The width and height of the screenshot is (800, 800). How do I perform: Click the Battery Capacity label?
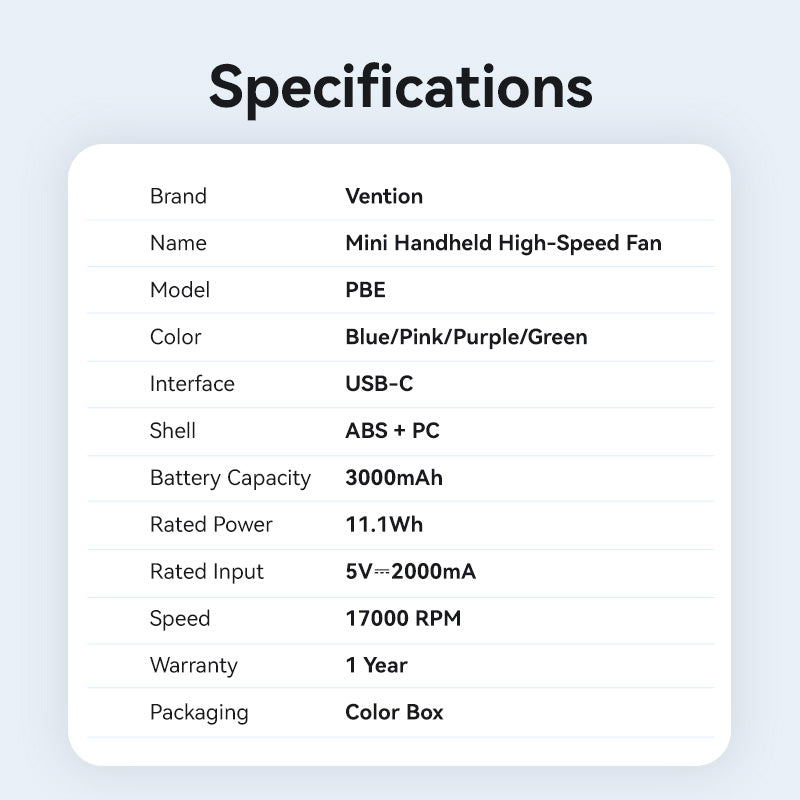click(230, 478)
